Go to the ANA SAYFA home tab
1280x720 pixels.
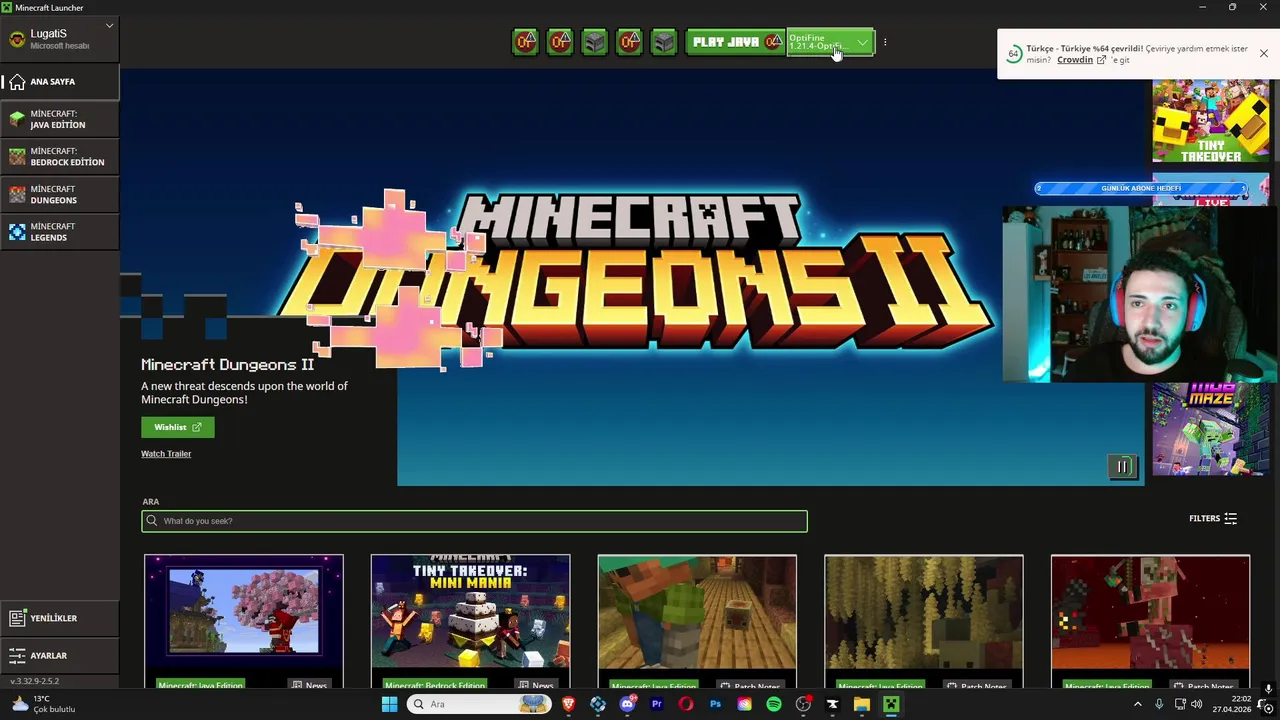click(60, 82)
